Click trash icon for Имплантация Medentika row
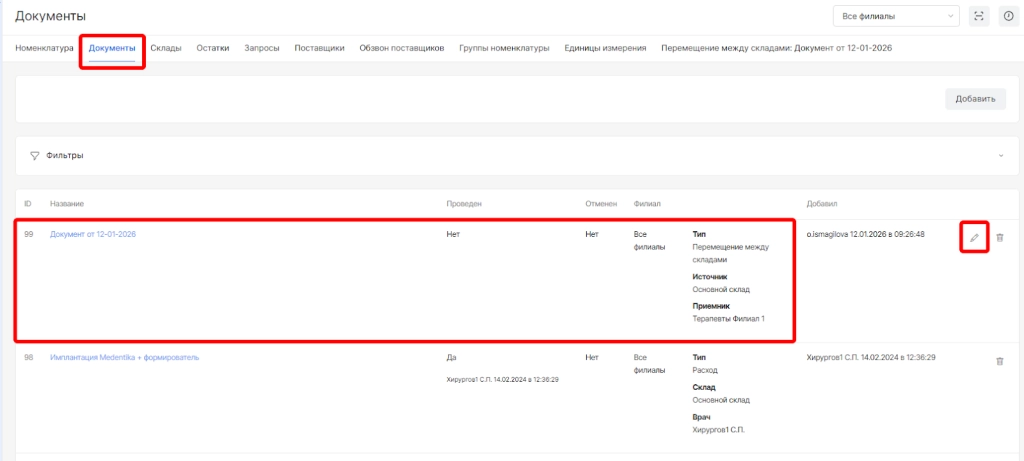Screen dimensions: 1024x461 point(1000,361)
